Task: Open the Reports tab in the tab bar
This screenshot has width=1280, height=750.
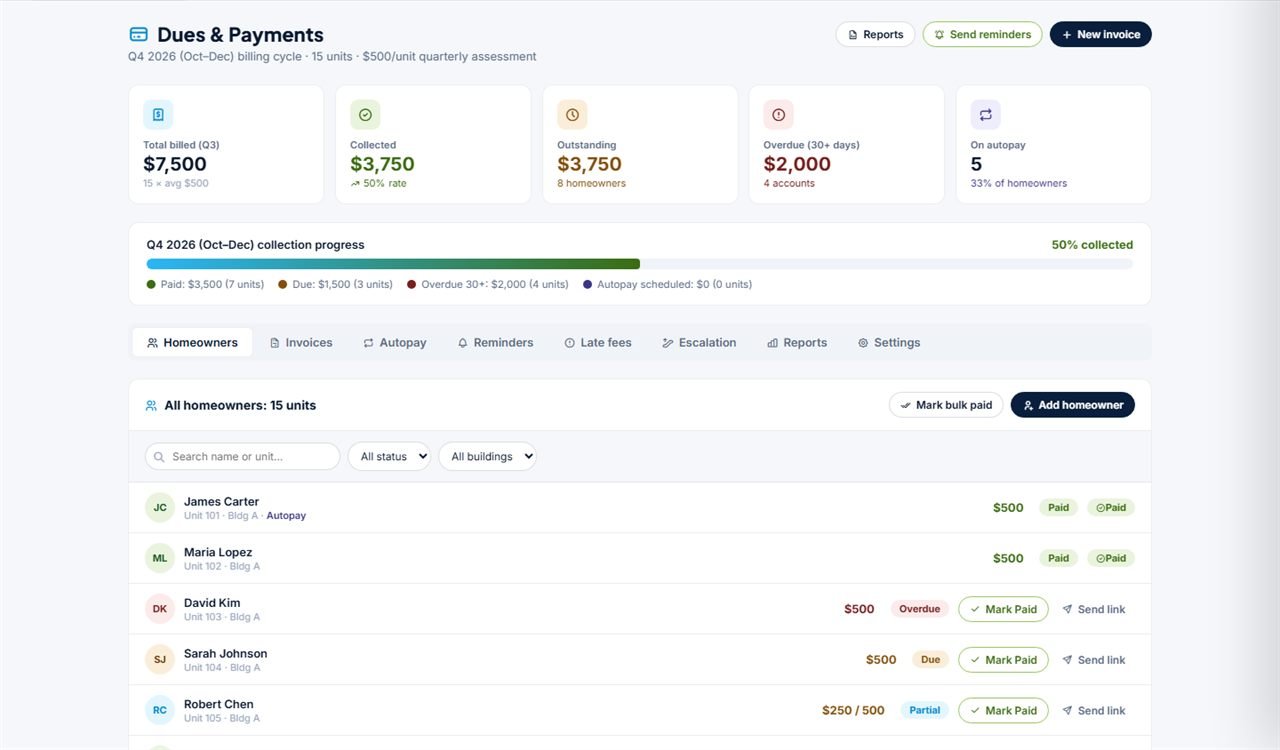Action: click(x=797, y=342)
